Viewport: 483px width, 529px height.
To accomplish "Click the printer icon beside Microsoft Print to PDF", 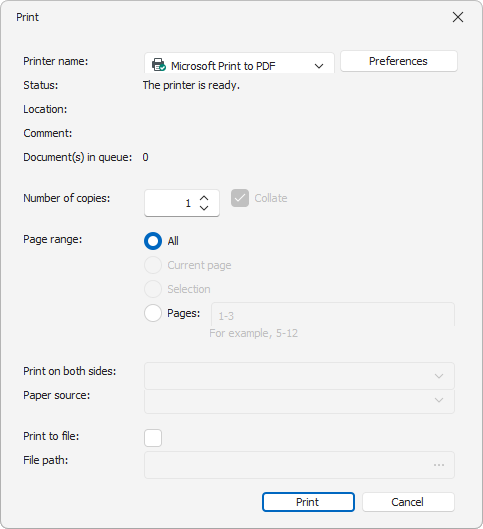I will tap(159, 65).
